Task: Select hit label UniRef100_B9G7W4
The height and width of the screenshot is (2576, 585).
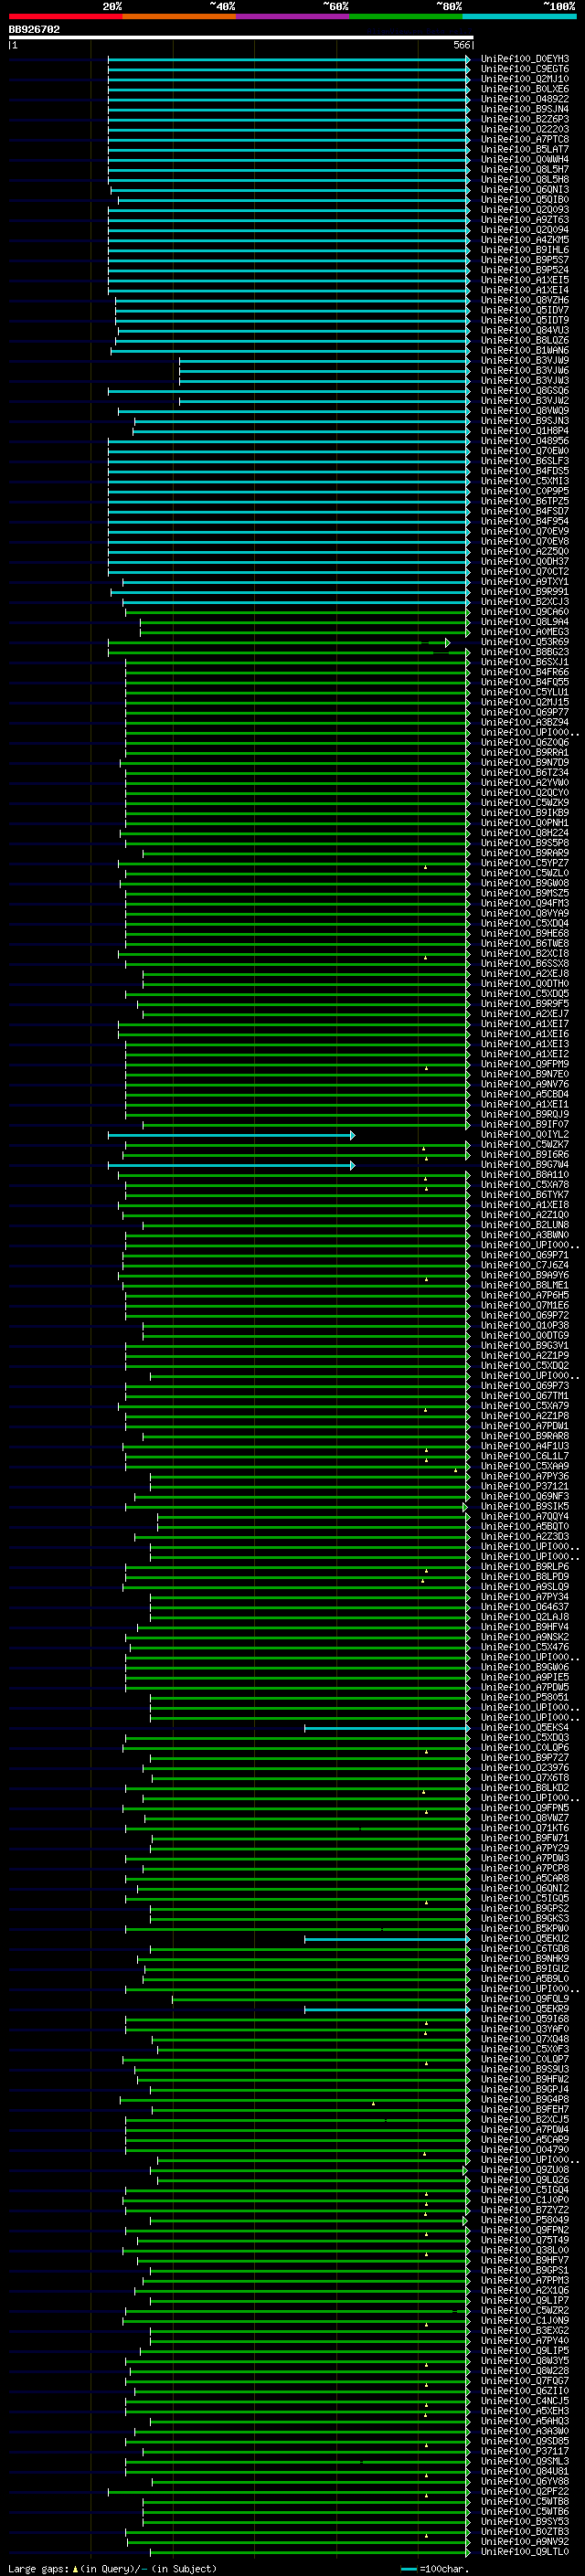Action: tap(525, 1164)
